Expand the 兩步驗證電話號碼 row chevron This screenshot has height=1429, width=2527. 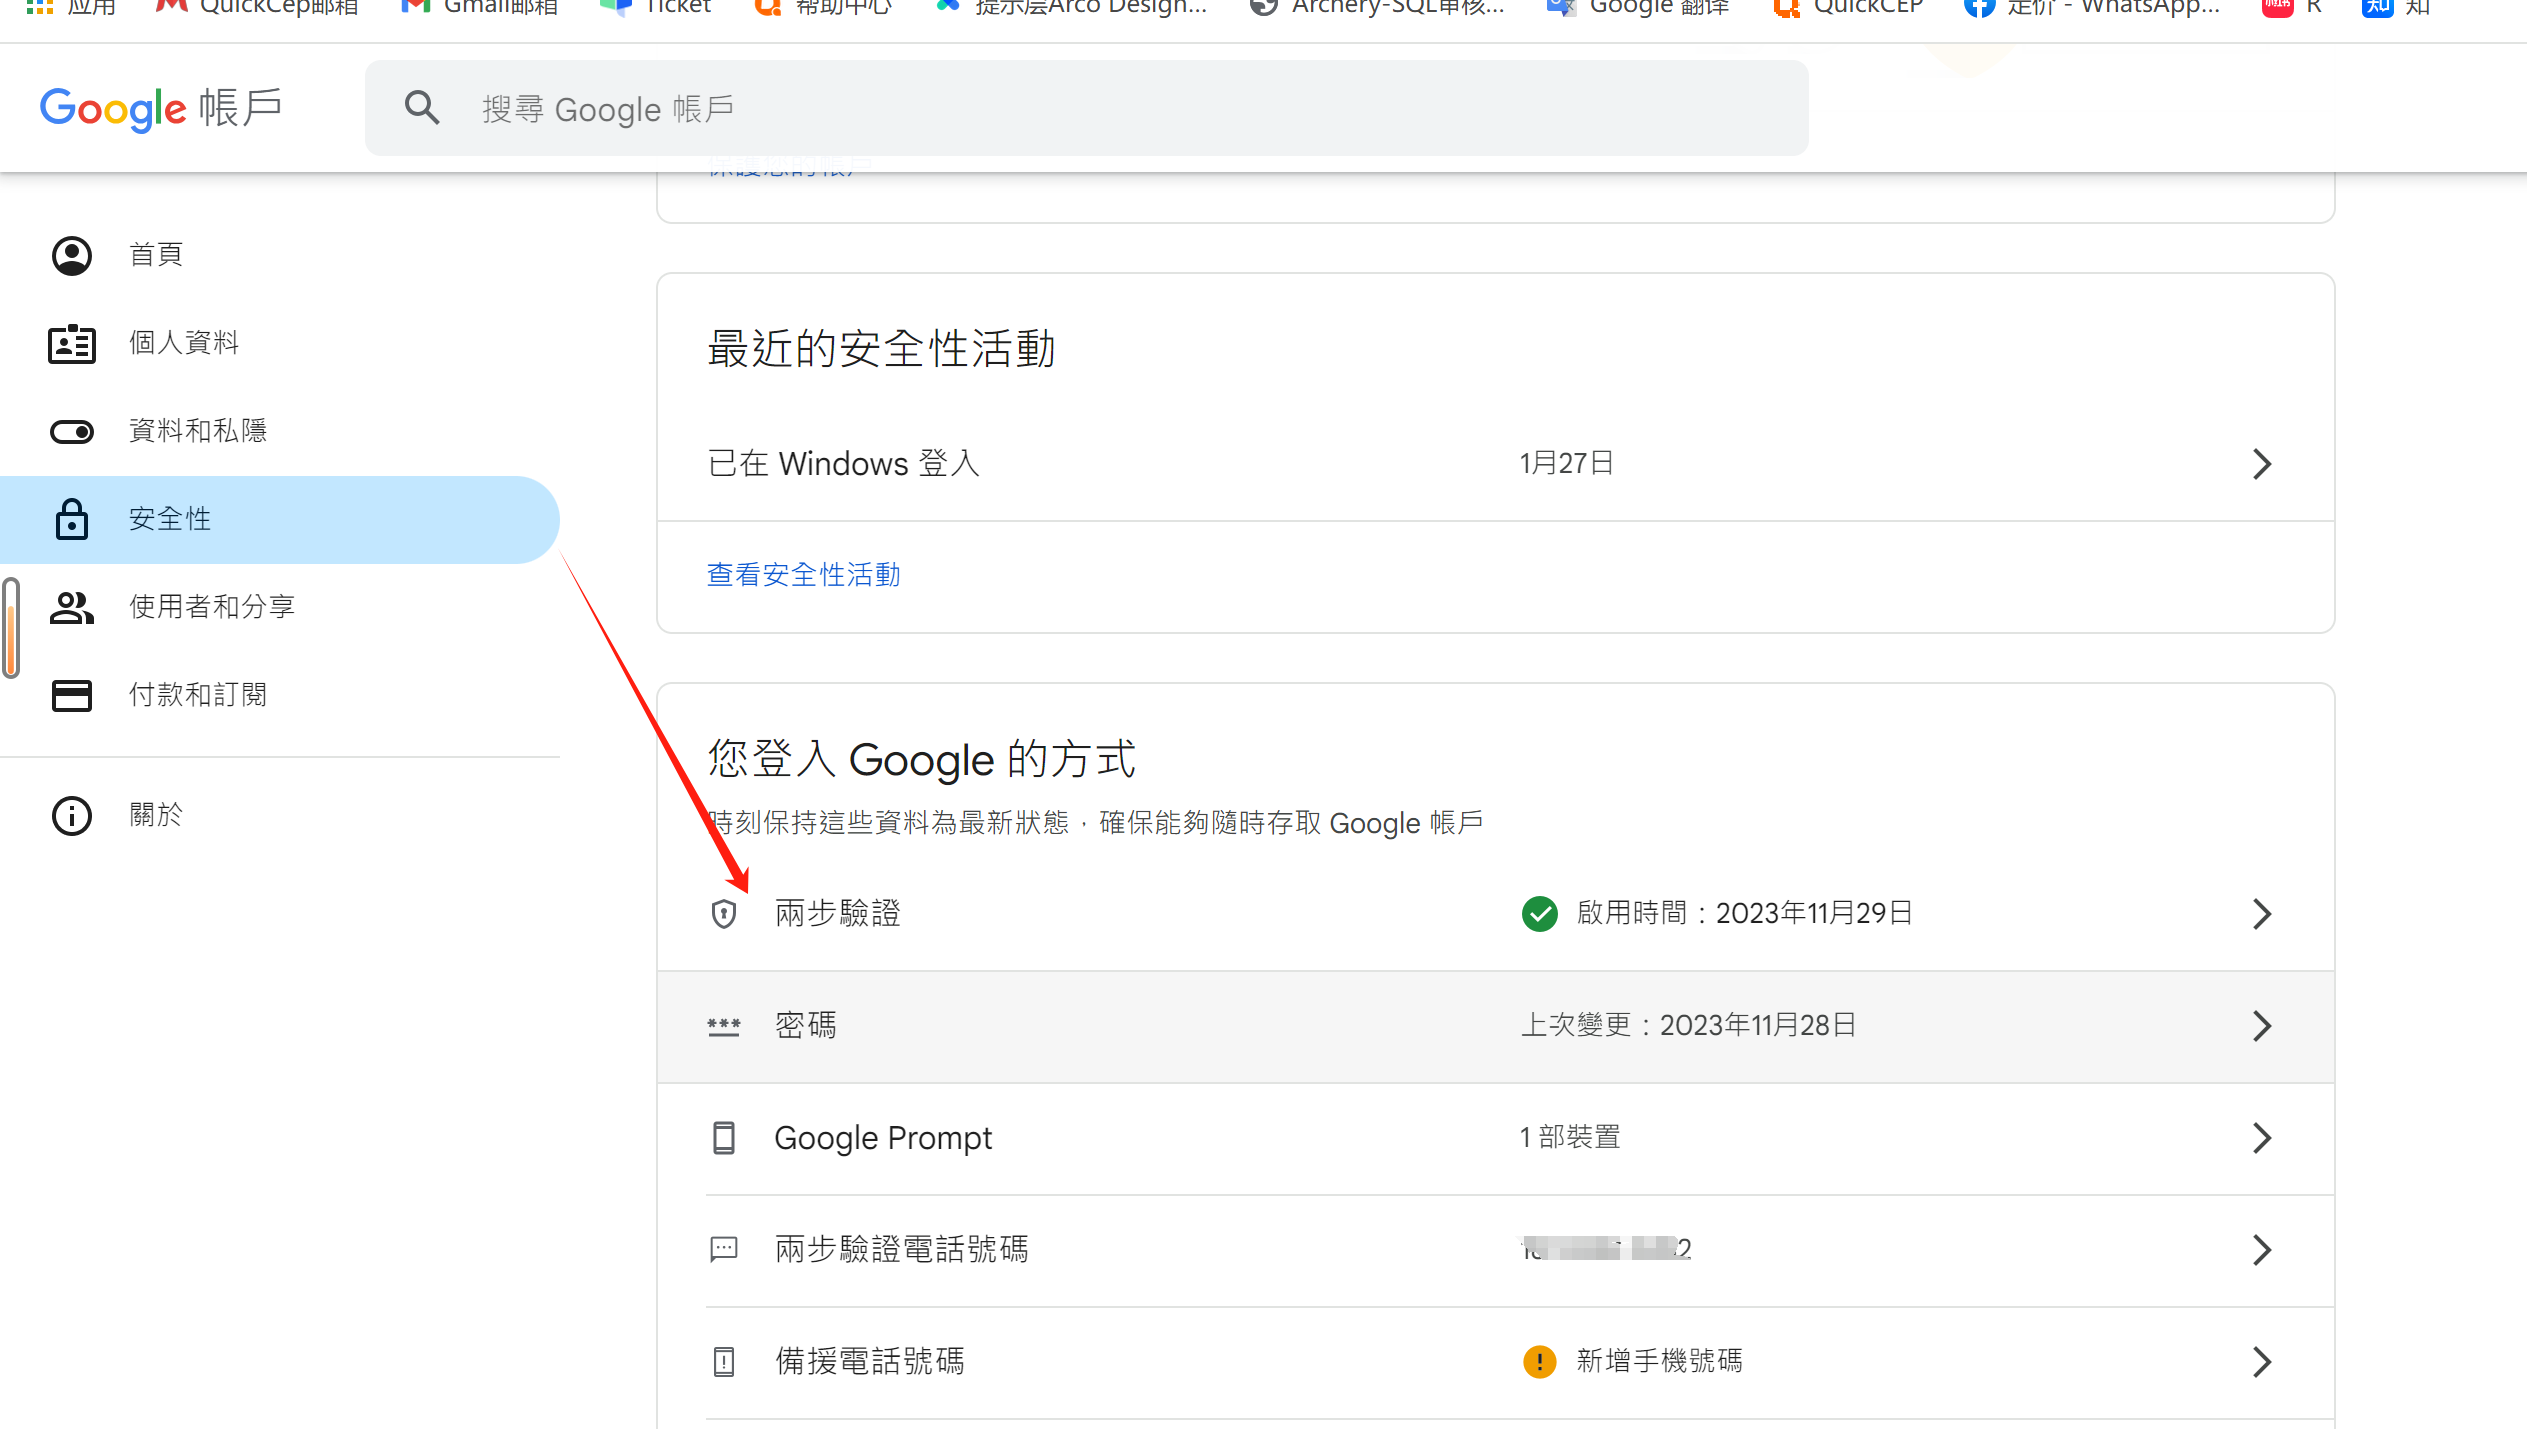click(2262, 1250)
